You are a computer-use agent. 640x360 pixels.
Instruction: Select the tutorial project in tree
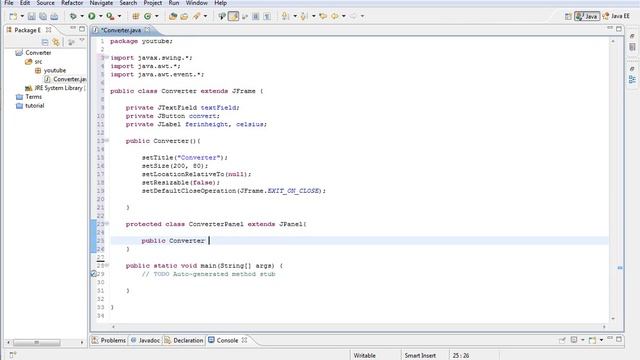click(x=30, y=106)
